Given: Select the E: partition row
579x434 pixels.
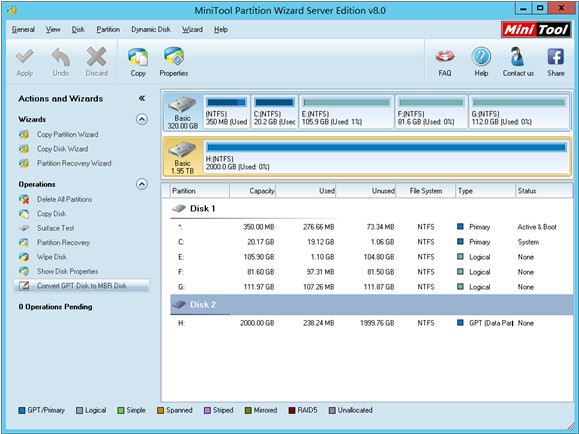Looking at the screenshot, I should point(371,257).
